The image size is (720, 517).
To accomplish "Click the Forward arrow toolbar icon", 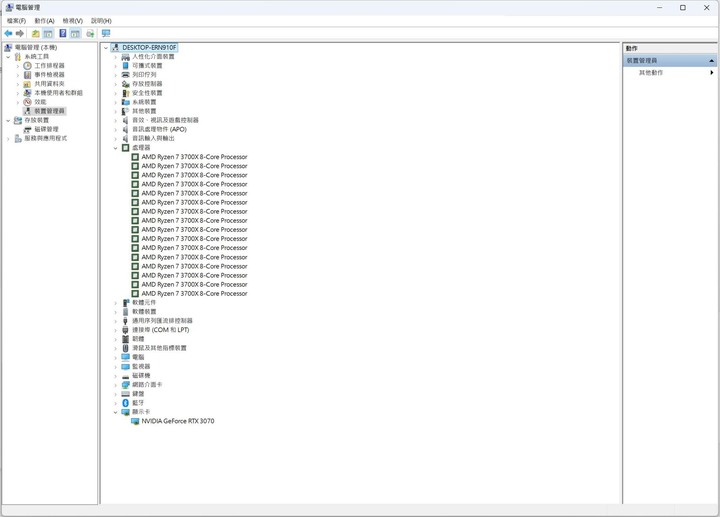I will tap(20, 34).
